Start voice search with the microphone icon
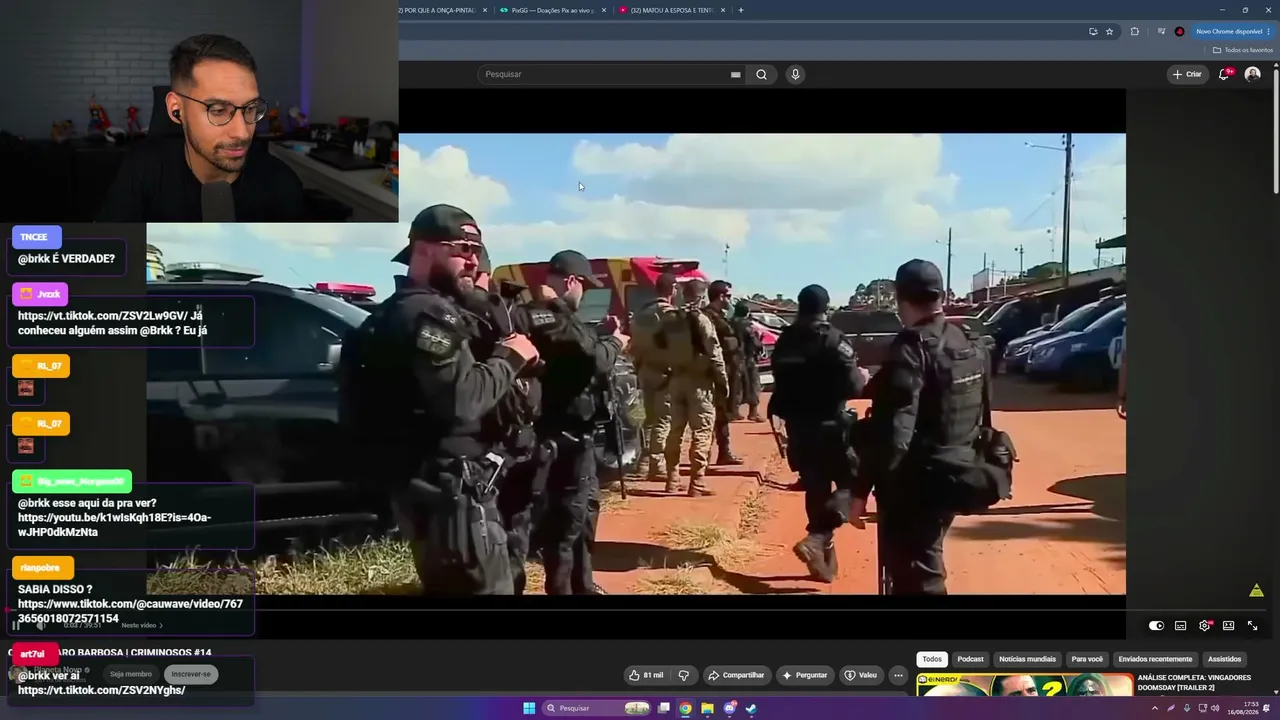 tap(795, 74)
